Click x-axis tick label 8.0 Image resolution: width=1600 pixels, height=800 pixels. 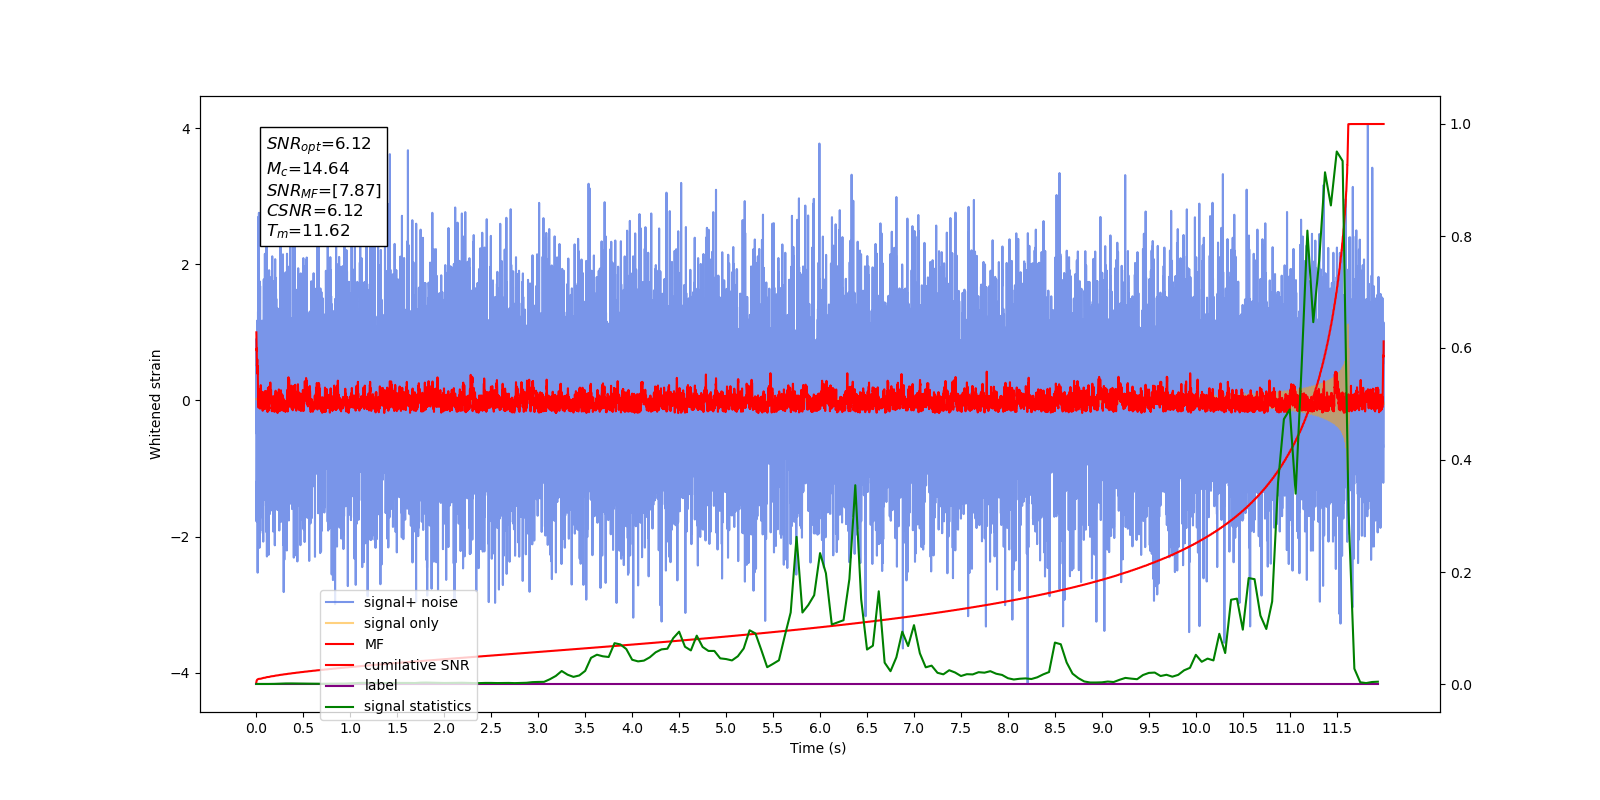[1008, 728]
